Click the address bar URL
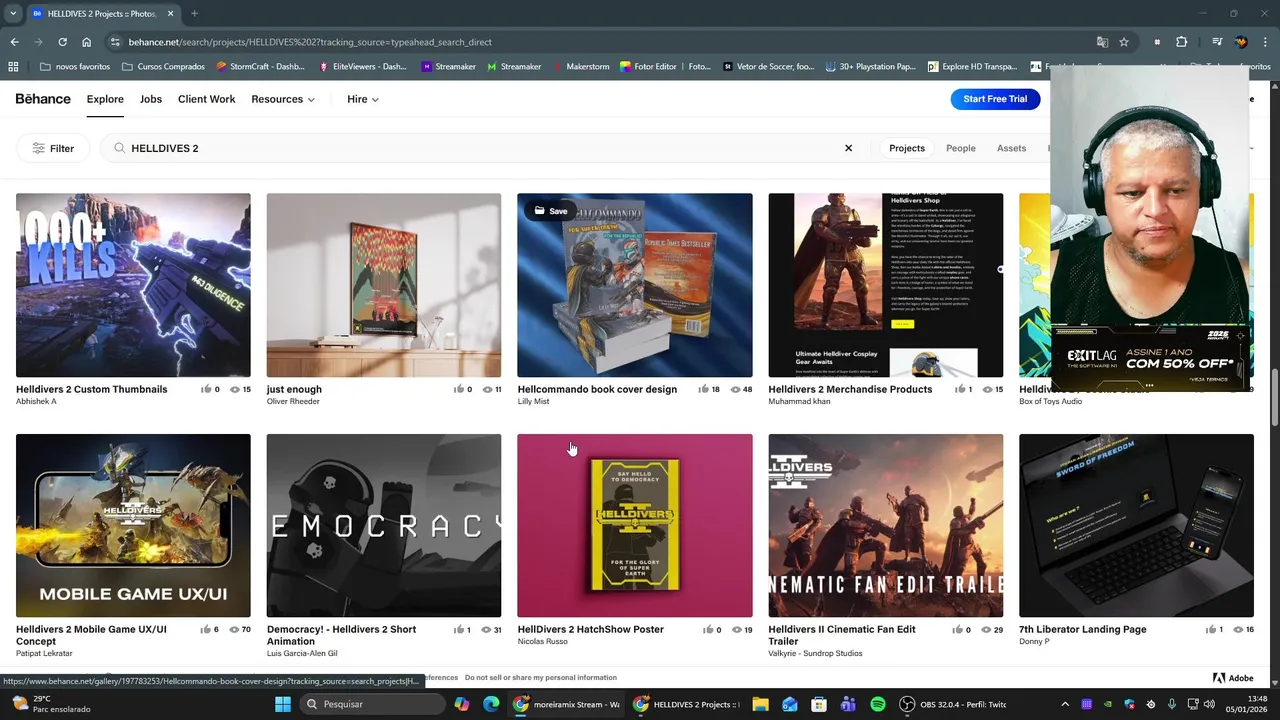The width and height of the screenshot is (1280, 720). point(310,42)
